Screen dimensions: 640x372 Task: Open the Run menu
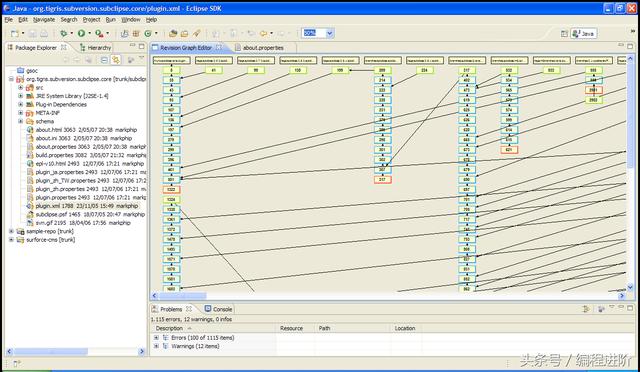110,20
